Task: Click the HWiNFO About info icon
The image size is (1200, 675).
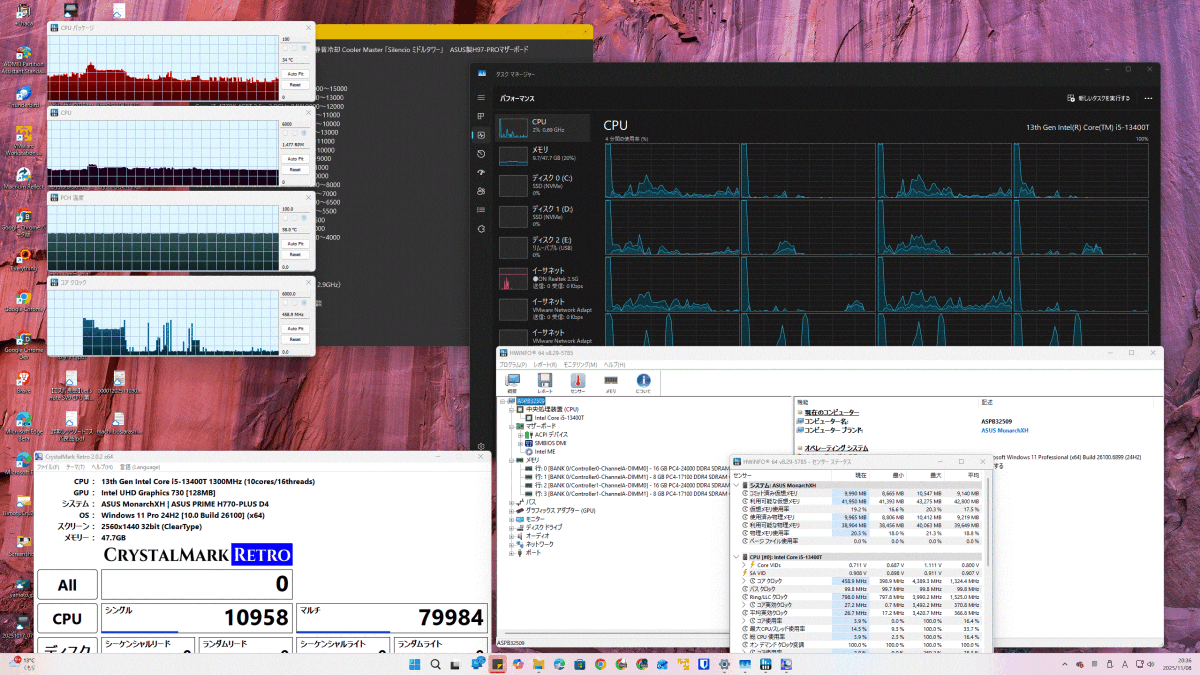Action: tap(643, 381)
